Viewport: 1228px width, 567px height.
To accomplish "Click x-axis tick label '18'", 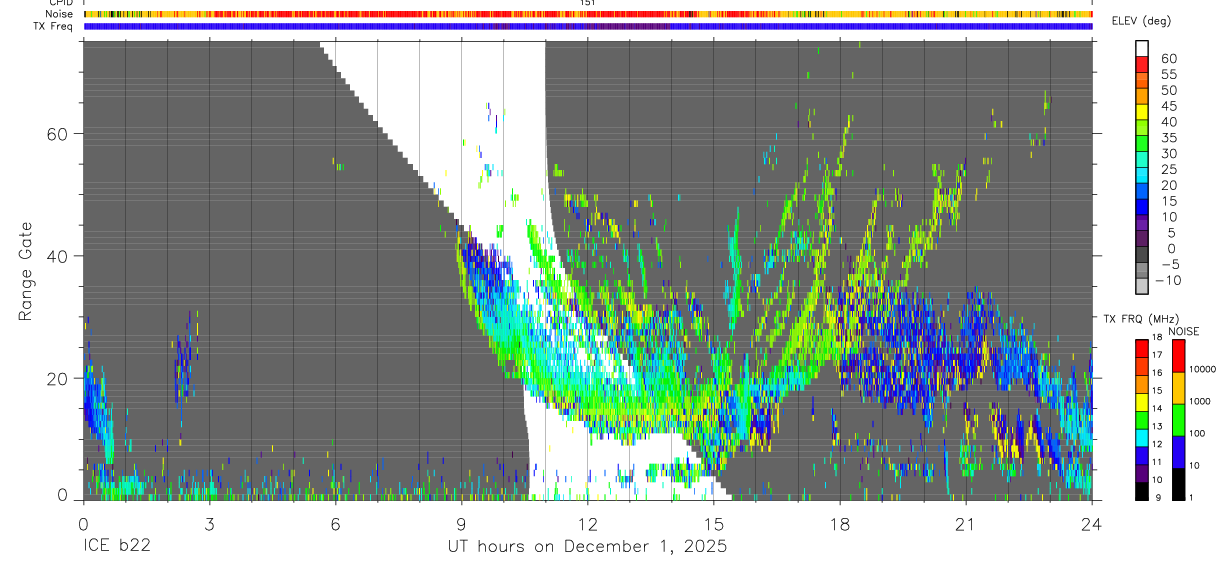I will pos(840,523).
